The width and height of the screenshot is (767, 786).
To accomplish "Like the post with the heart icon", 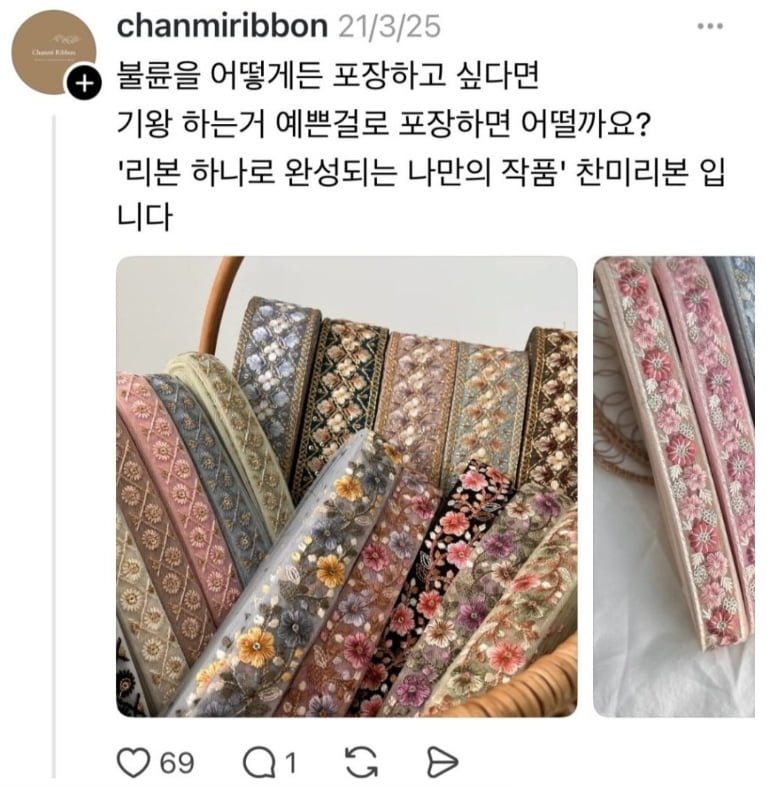I will (133, 762).
